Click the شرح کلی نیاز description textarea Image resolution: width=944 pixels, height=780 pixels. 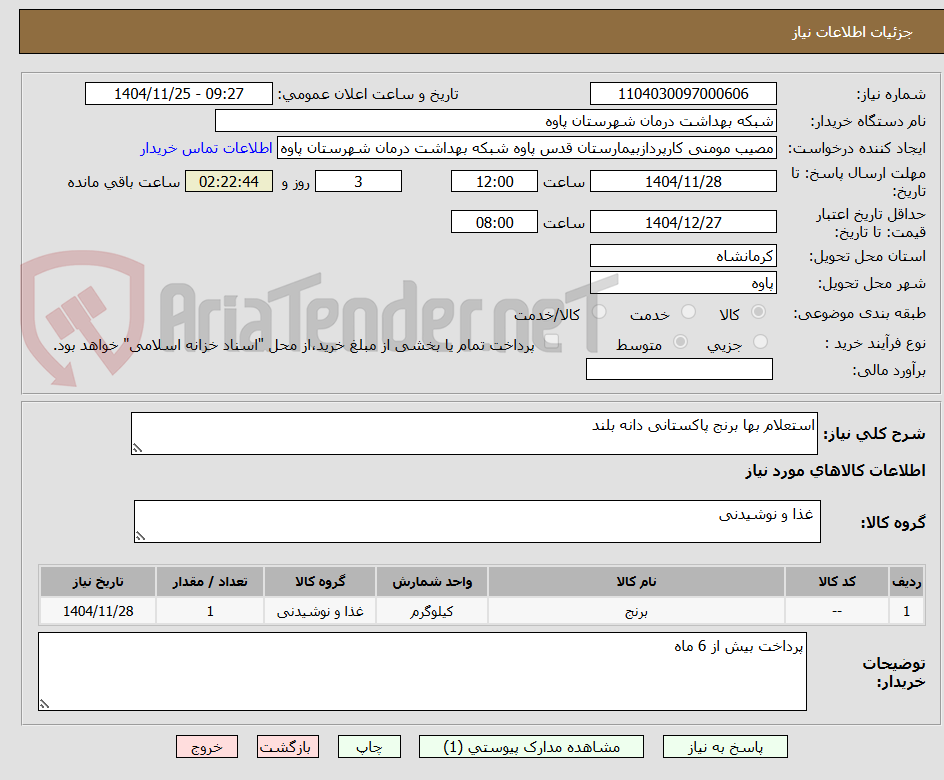pos(474,433)
